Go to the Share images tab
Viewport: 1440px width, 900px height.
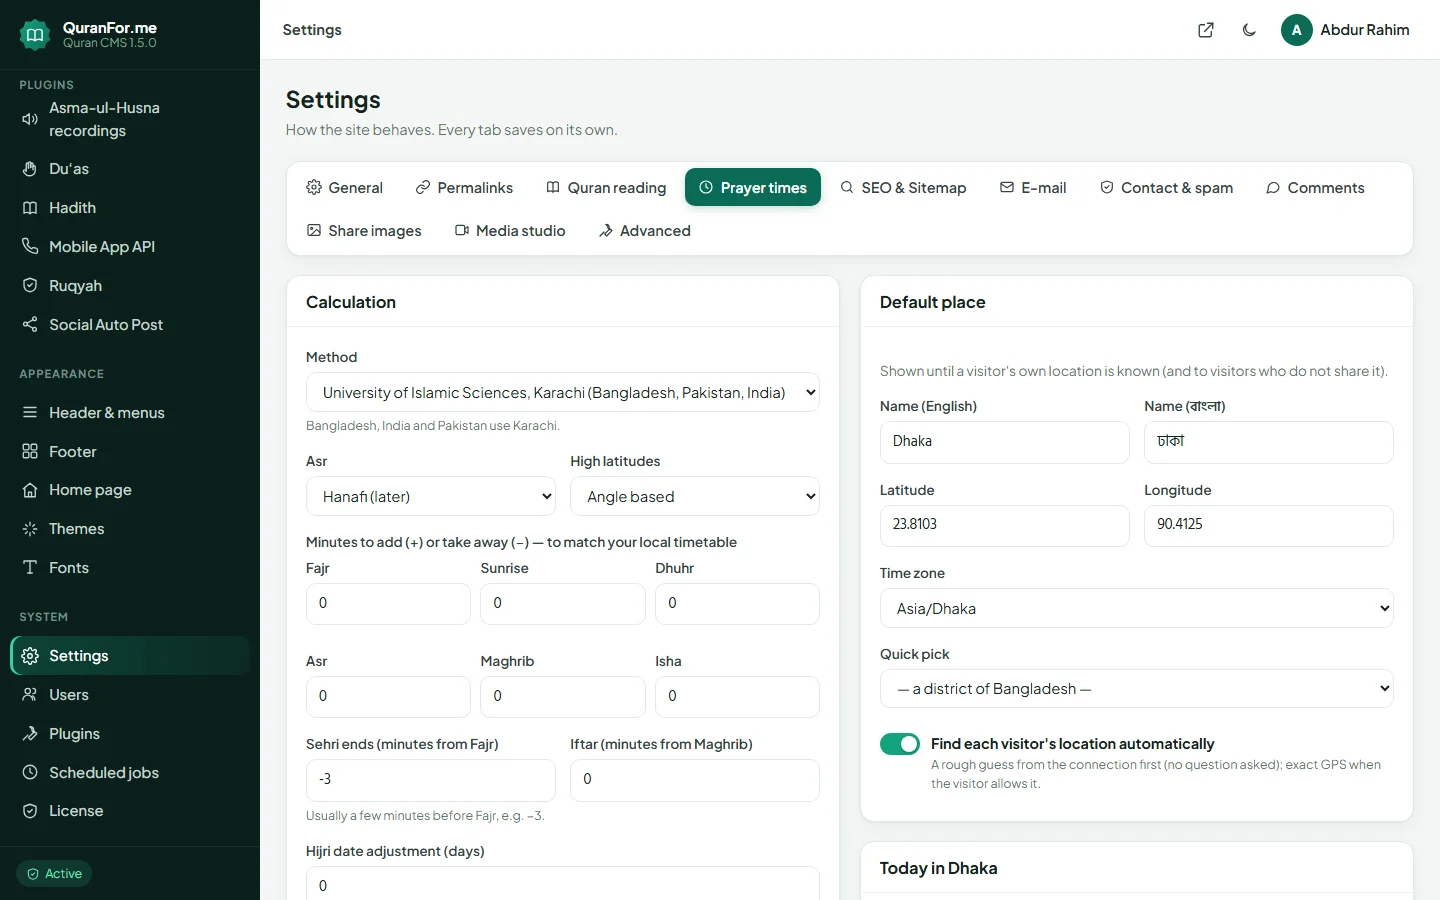coord(364,231)
